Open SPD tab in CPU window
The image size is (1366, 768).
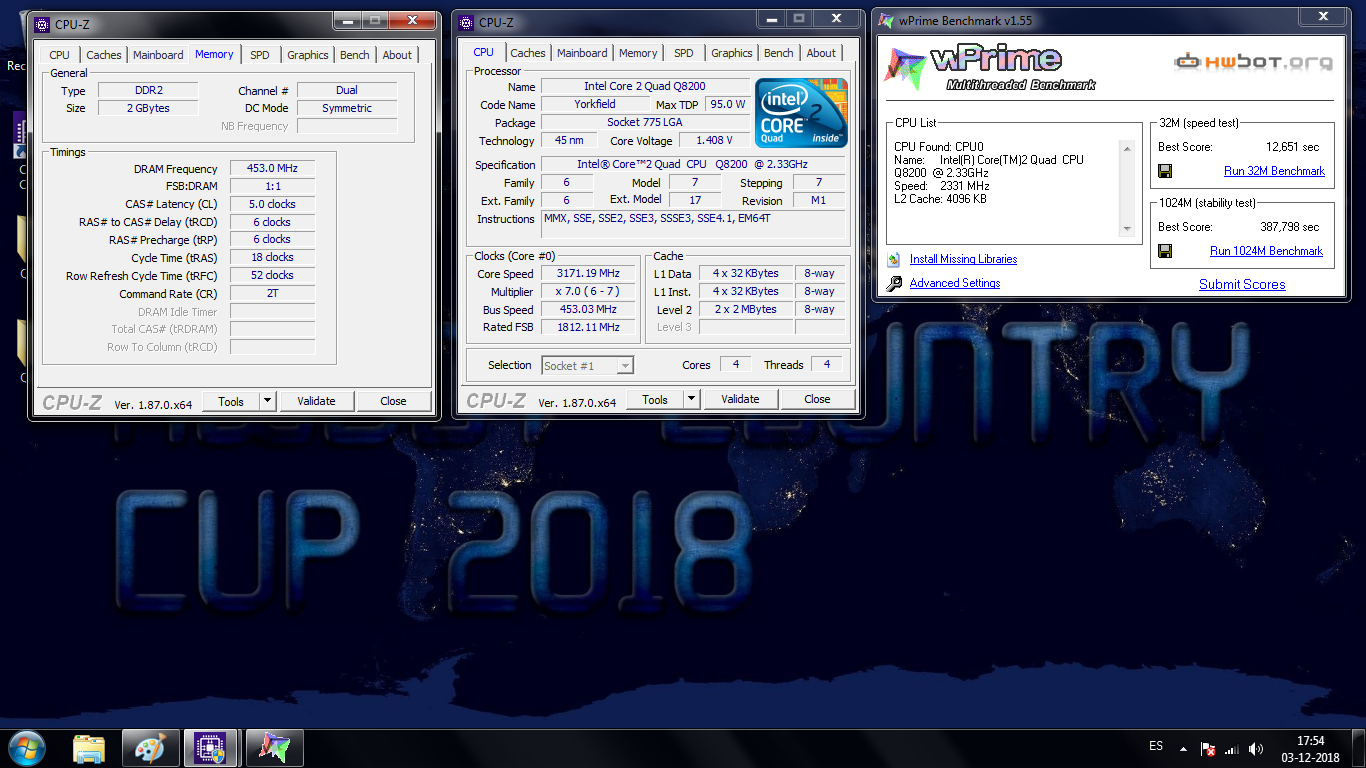pyautogui.click(x=684, y=53)
